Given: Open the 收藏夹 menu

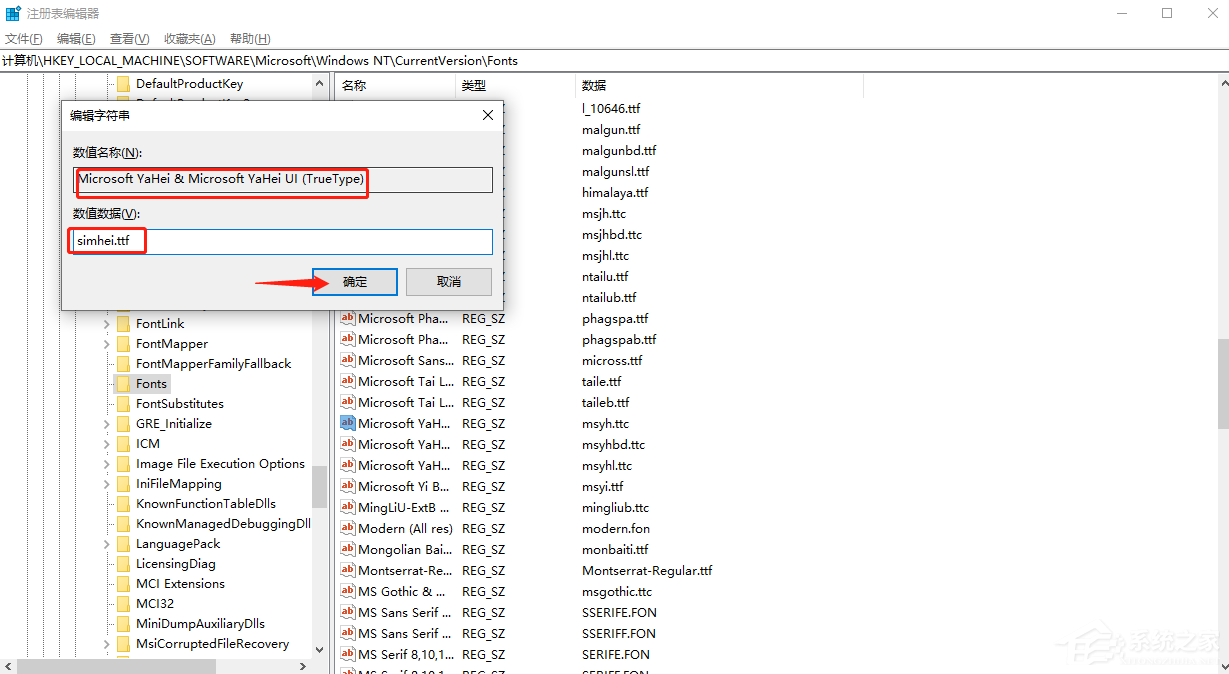Looking at the screenshot, I should (188, 38).
